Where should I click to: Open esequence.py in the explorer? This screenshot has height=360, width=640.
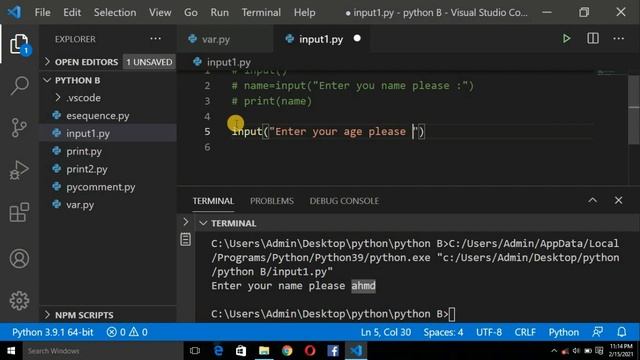108,116
